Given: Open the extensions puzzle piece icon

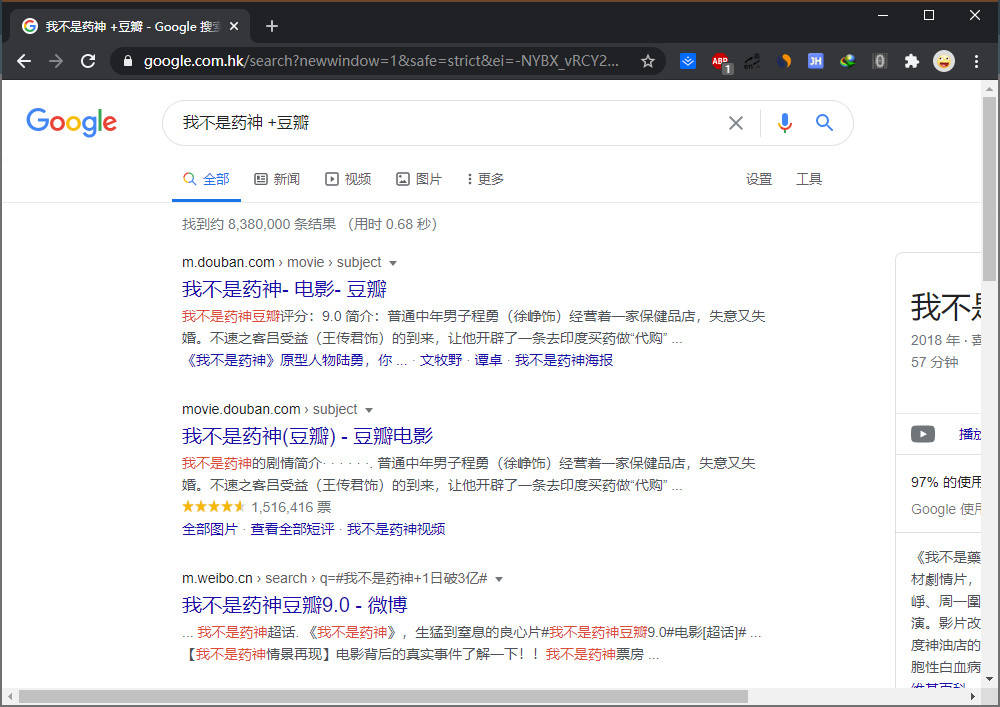Looking at the screenshot, I should pyautogui.click(x=911, y=61).
